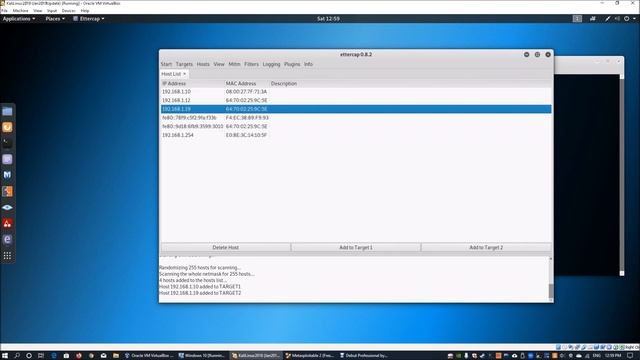The height and width of the screenshot is (360, 640).
Task: Open the Terminal icon in the dock
Action: (7, 143)
